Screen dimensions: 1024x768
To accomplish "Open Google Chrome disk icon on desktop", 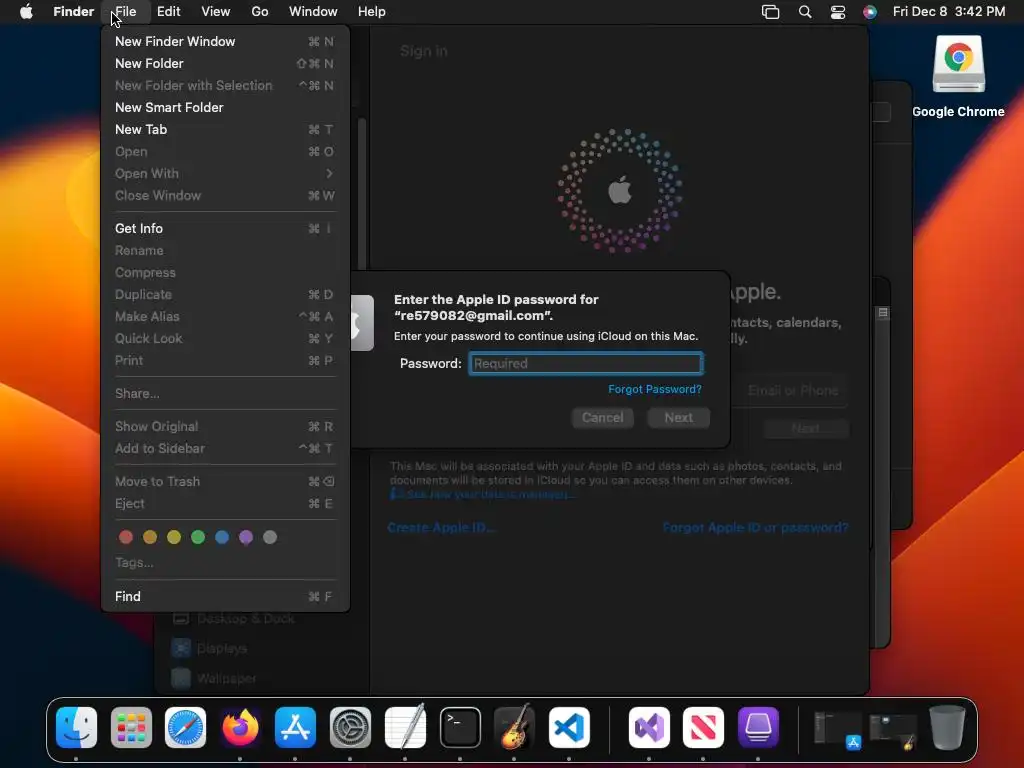I will pyautogui.click(x=958, y=65).
